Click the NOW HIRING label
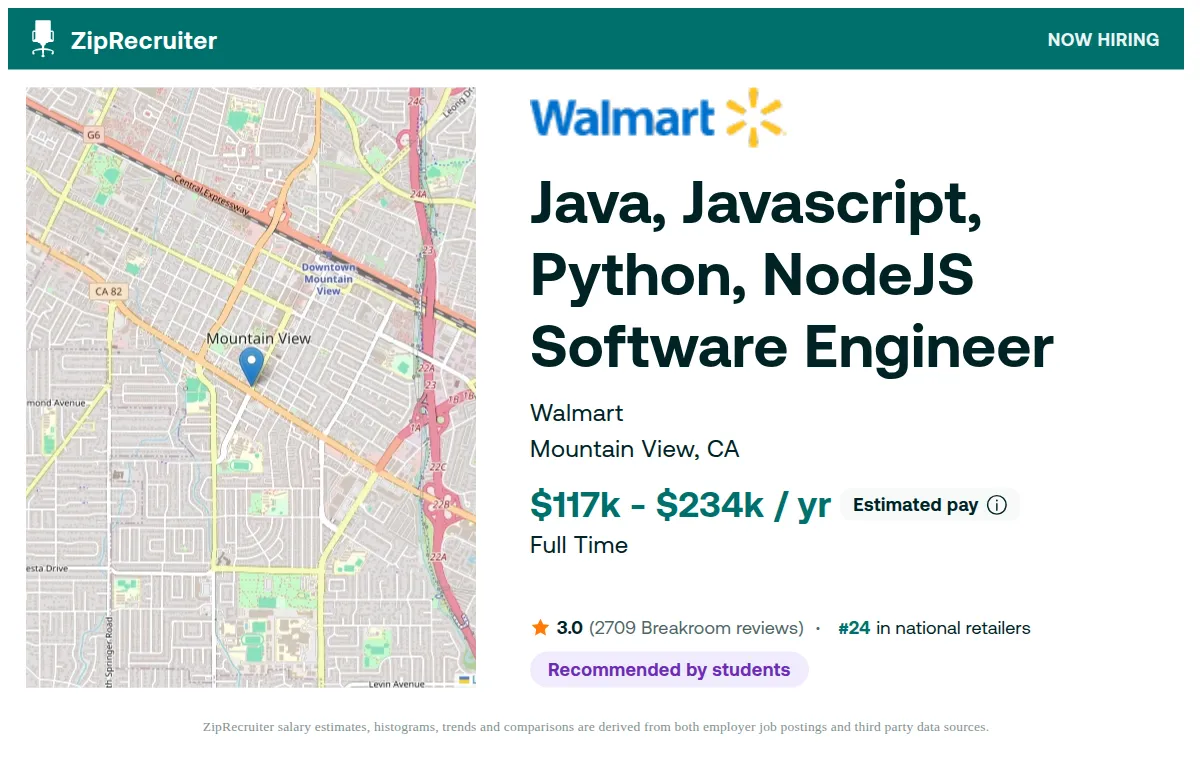Image resolution: width=1200 pixels, height=758 pixels. [x=1103, y=40]
